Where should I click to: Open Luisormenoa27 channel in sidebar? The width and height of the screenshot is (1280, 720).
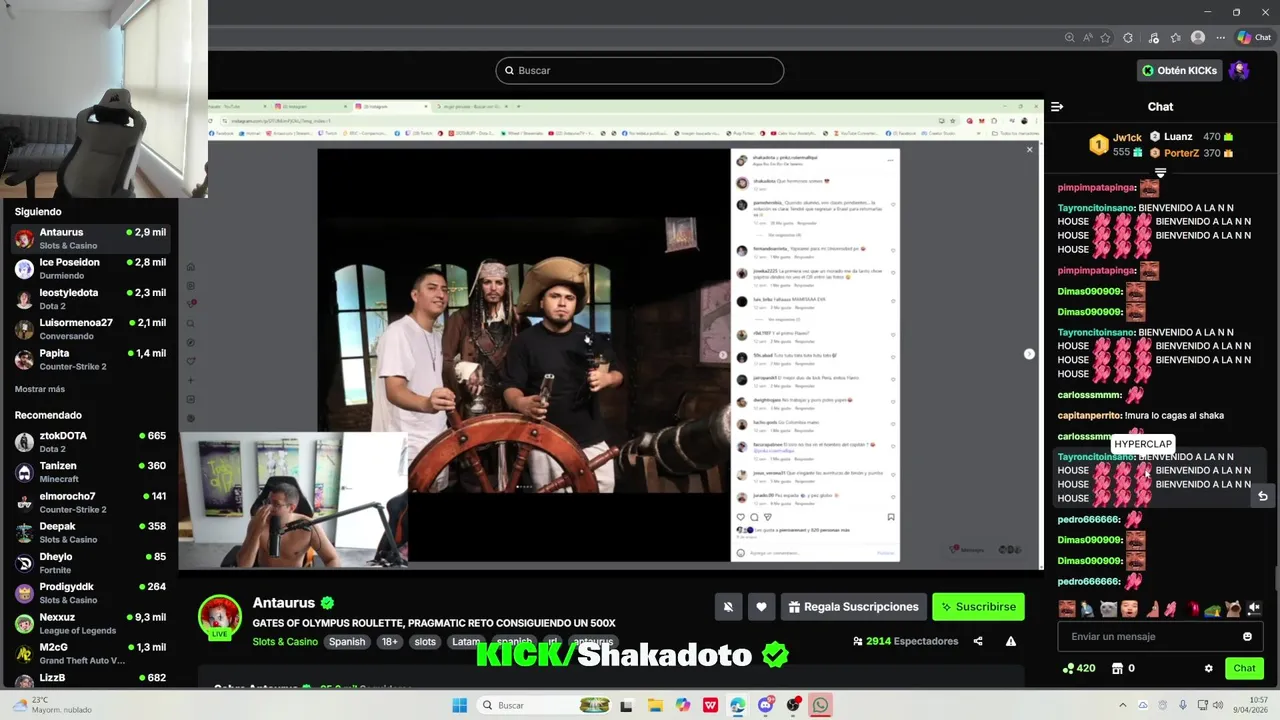point(90,329)
